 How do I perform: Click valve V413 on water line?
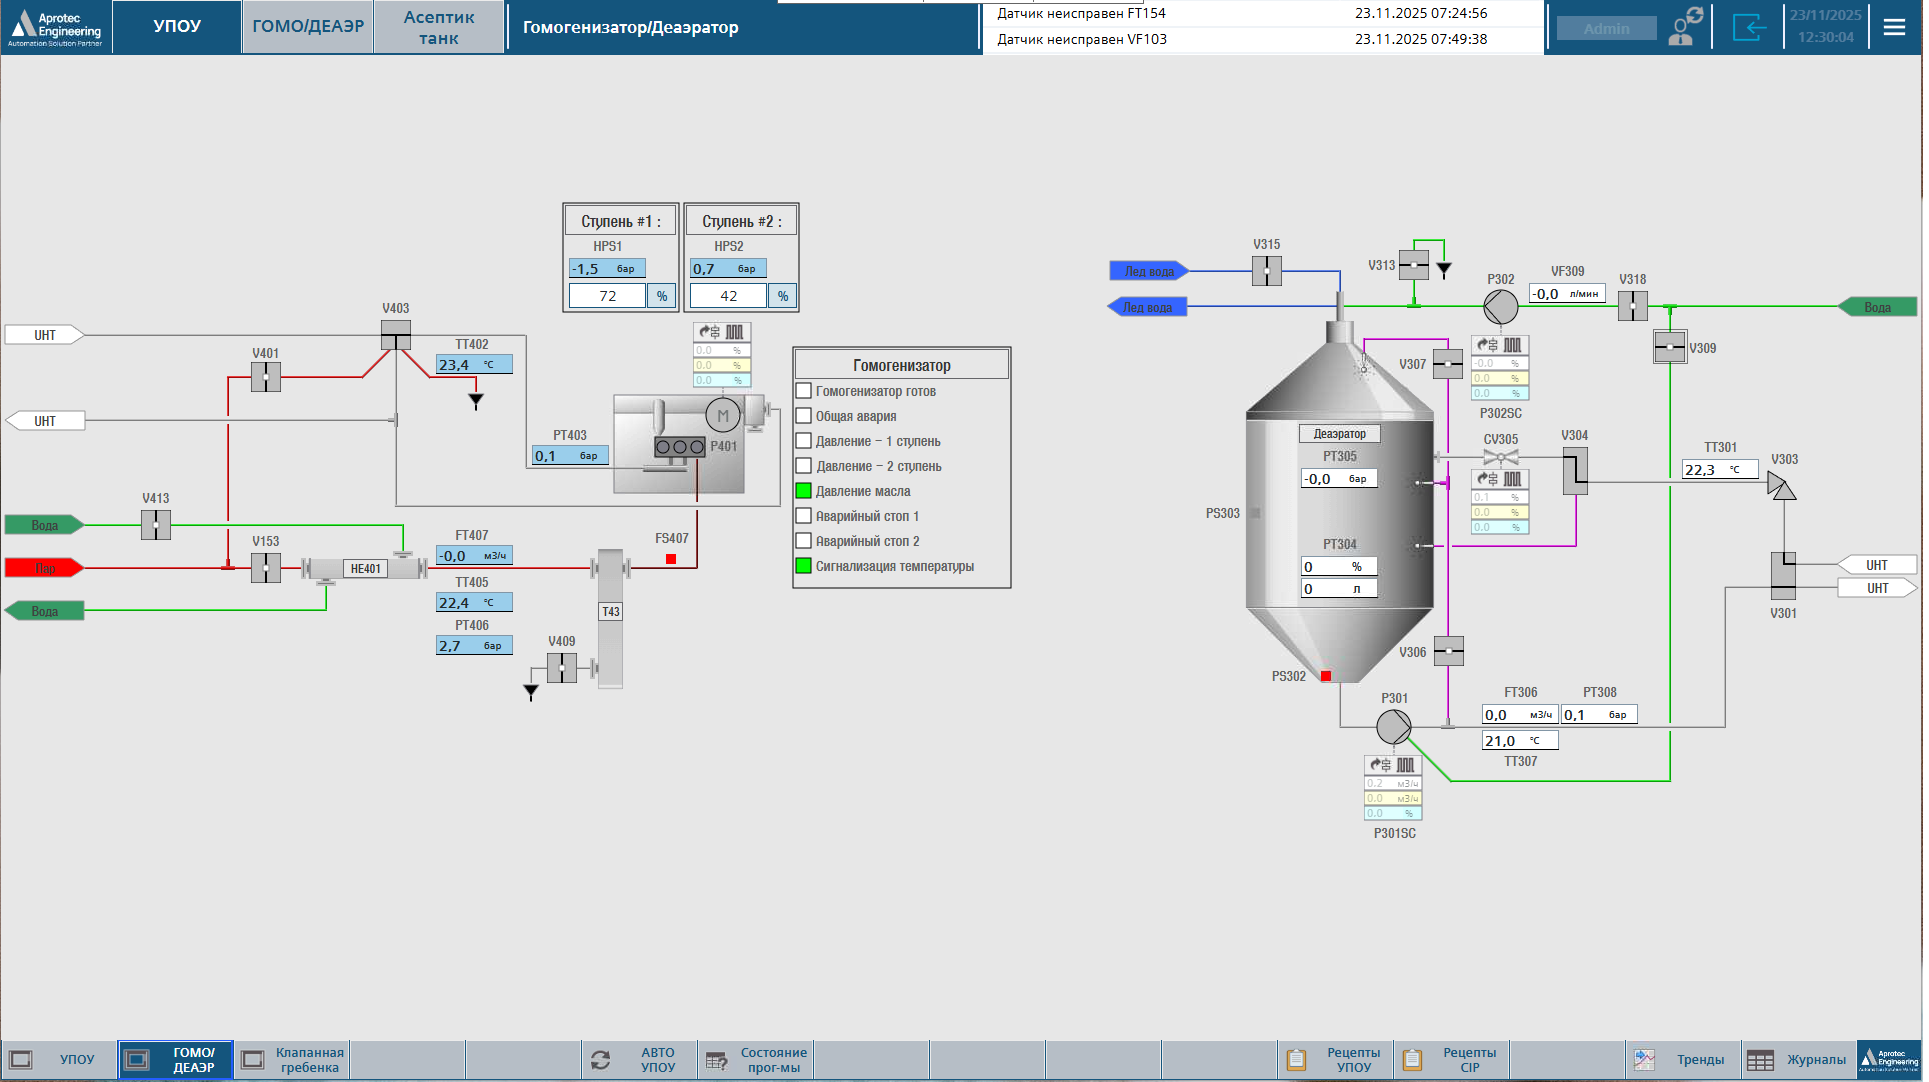[156, 525]
